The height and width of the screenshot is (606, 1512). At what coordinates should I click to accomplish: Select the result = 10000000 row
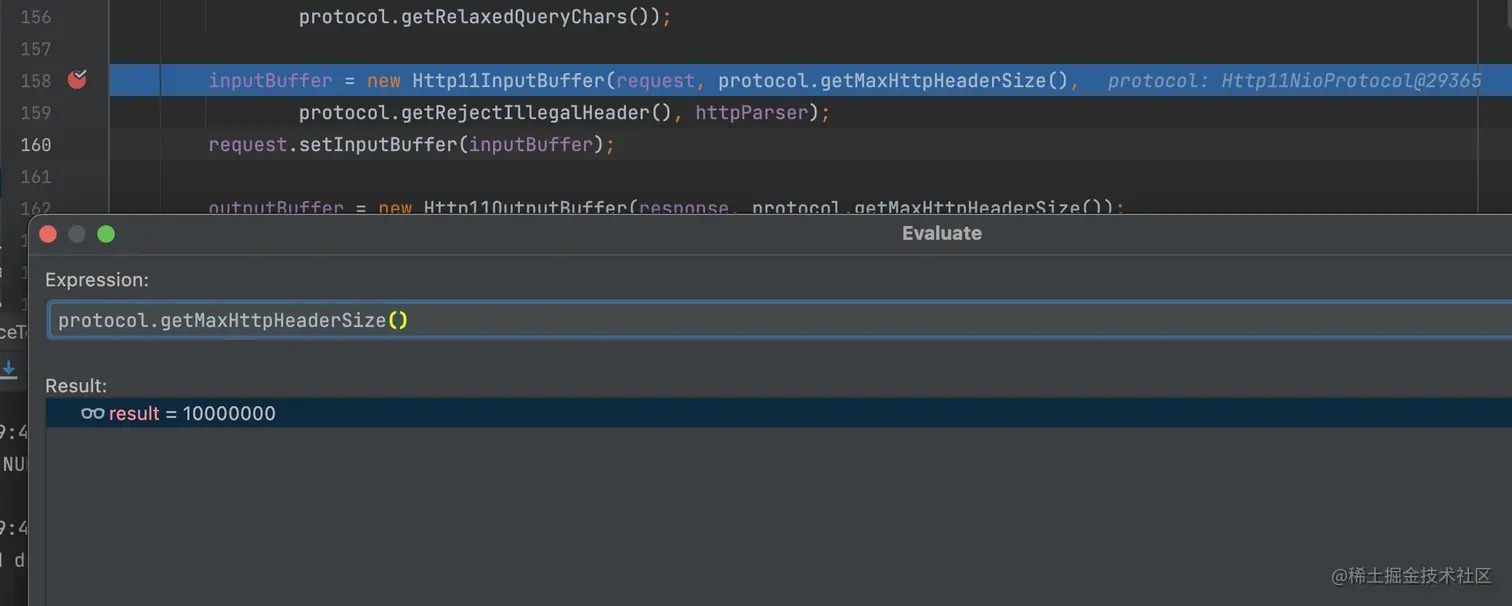pyautogui.click(x=779, y=413)
